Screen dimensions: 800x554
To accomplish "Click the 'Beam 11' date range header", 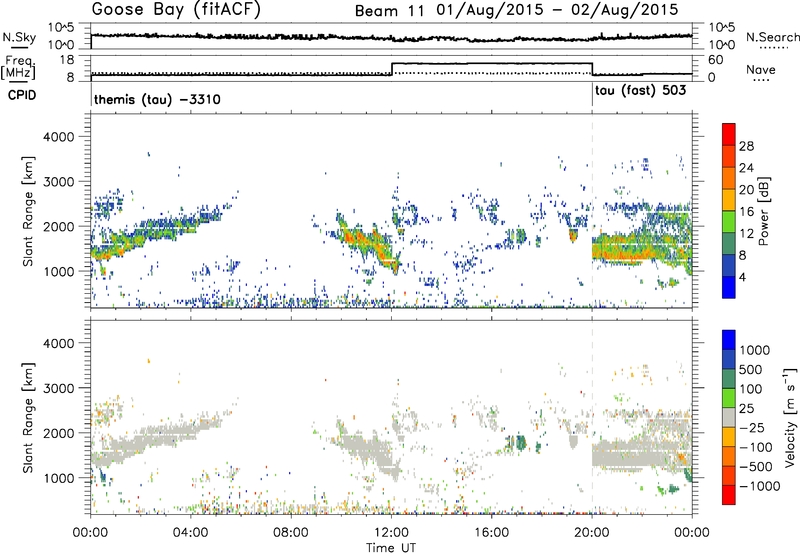I will pyautogui.click(x=516, y=10).
